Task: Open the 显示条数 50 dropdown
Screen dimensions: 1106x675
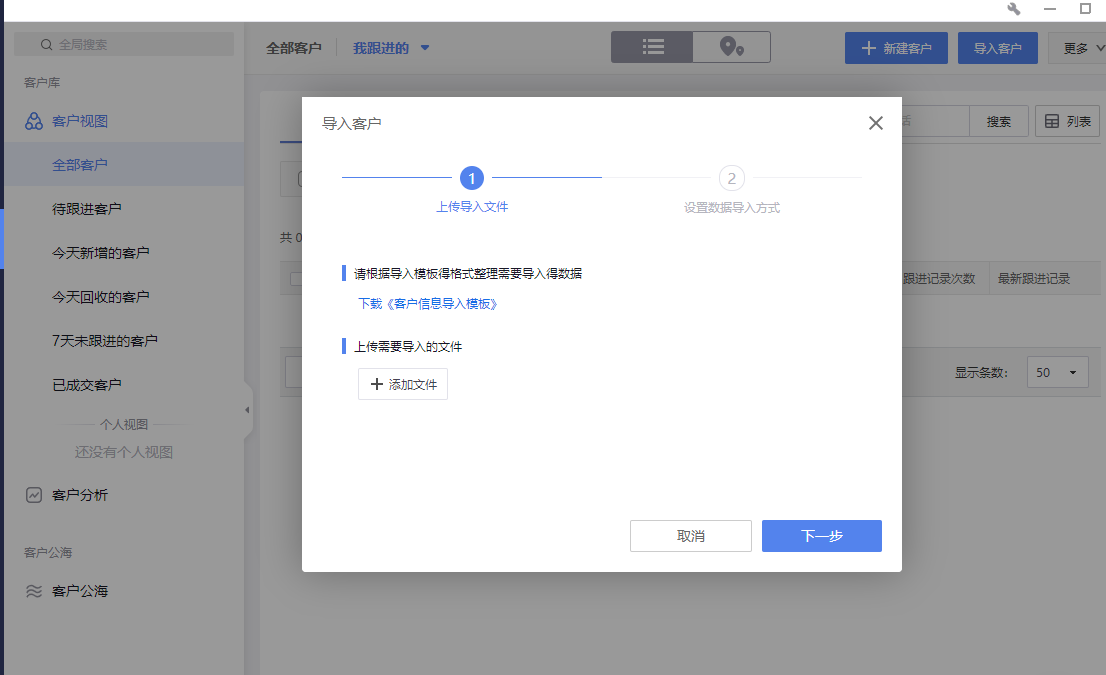Action: point(1057,372)
